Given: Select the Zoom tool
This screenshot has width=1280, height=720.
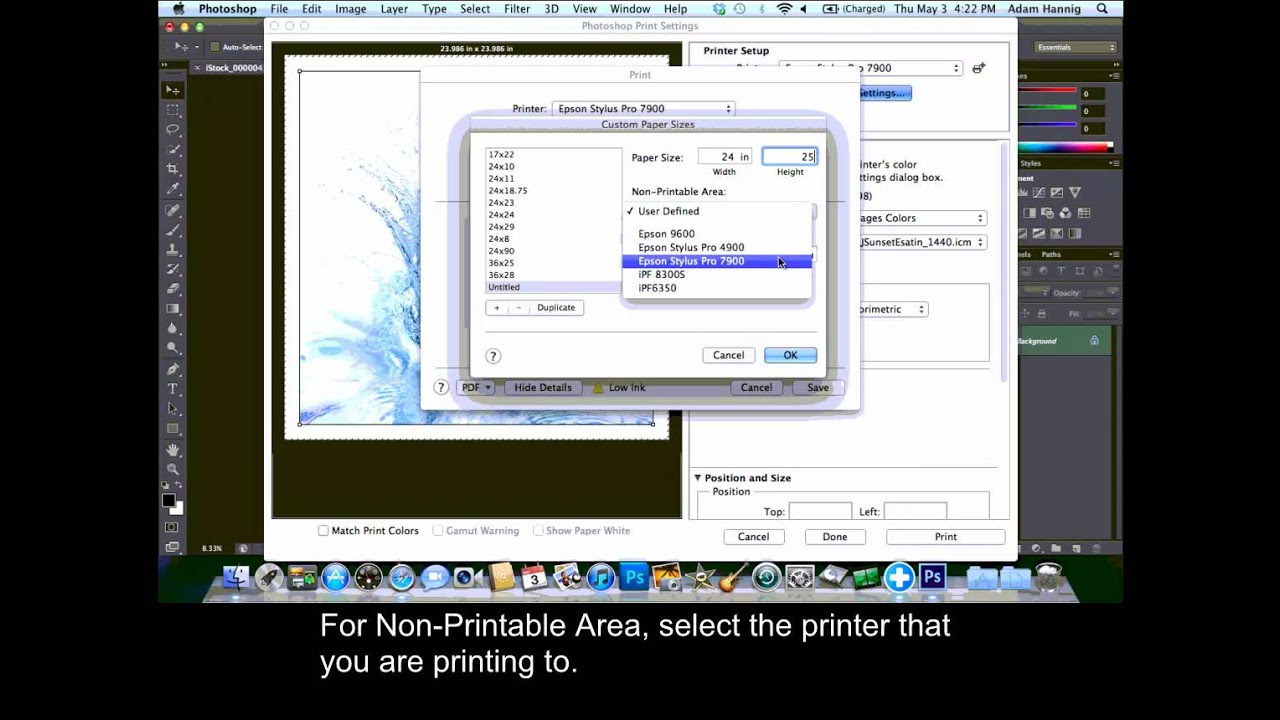Looking at the screenshot, I should click(x=173, y=470).
